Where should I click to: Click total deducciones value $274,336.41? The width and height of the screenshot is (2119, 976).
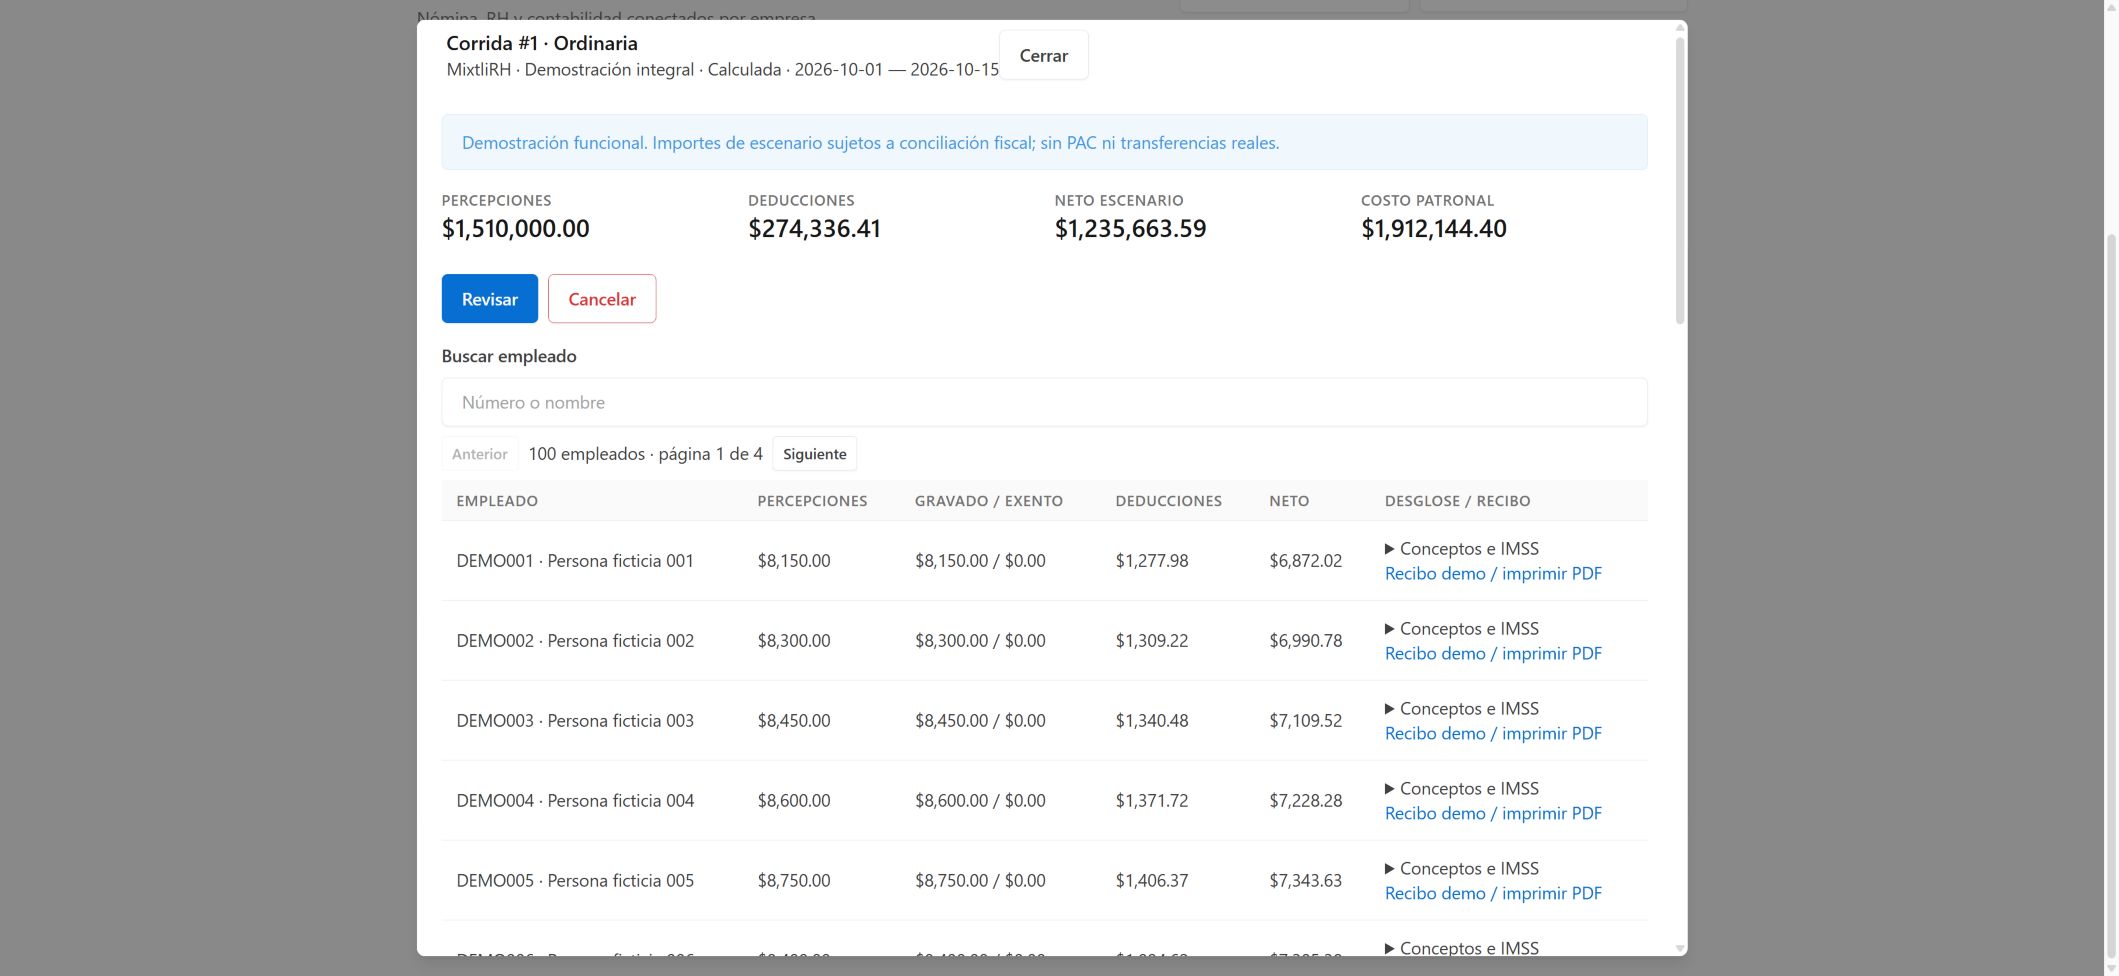click(814, 229)
